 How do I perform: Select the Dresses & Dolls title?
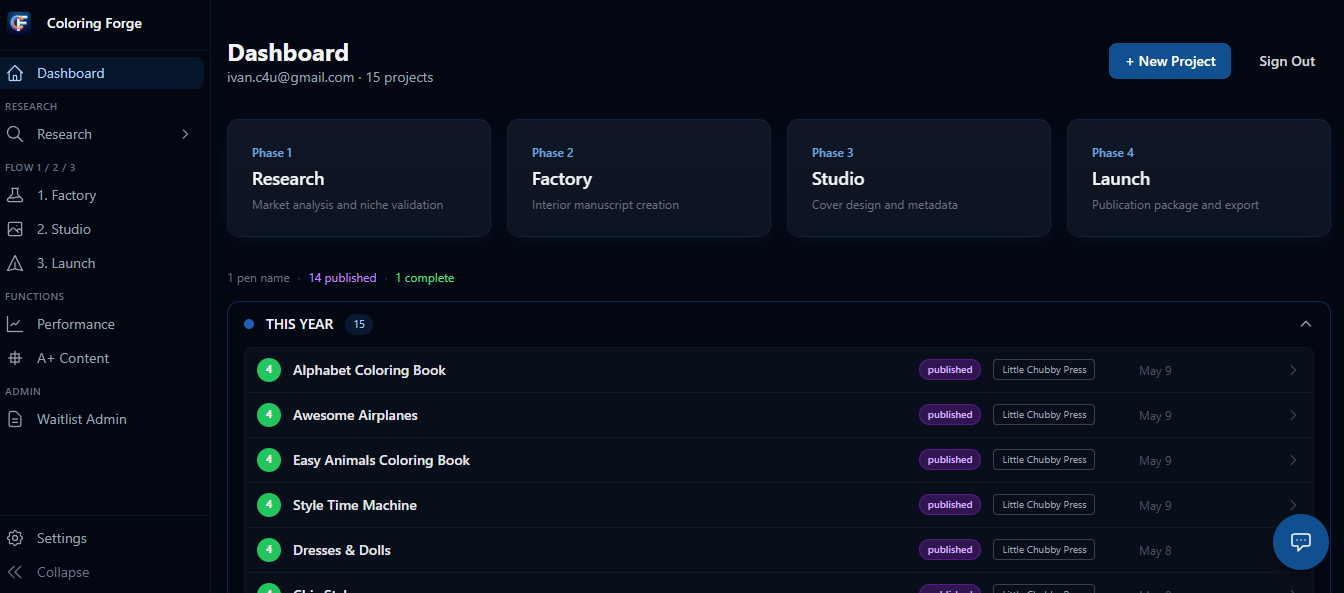[x=342, y=550]
